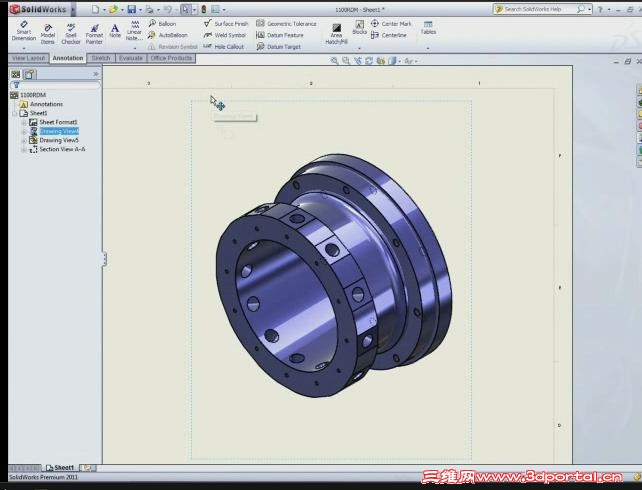Open dropdown arrow next to Print icon
Viewport: 642px width, 490px height.
[158, 9]
